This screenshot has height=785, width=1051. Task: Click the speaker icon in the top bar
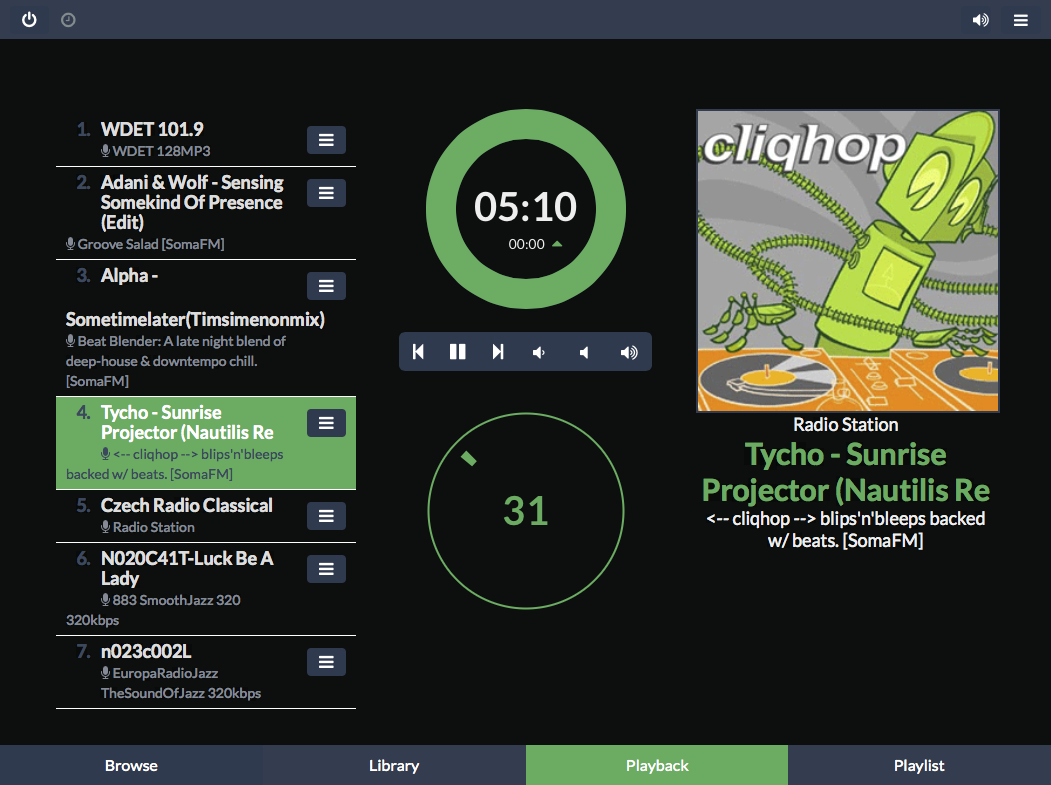click(981, 20)
